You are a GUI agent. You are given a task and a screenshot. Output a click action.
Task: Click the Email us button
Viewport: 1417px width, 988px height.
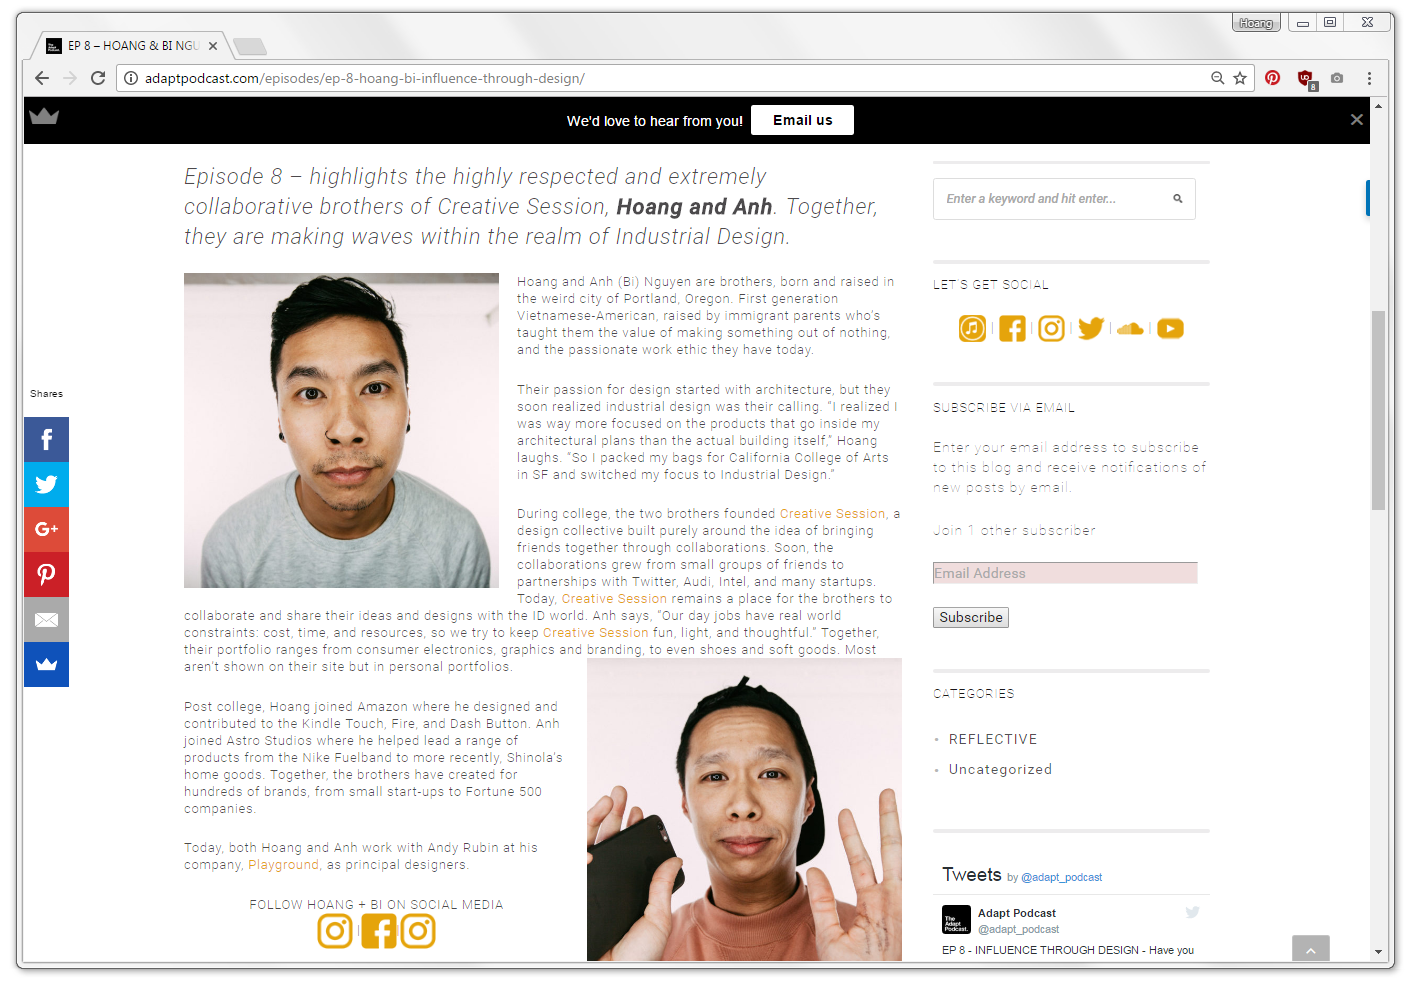(802, 120)
